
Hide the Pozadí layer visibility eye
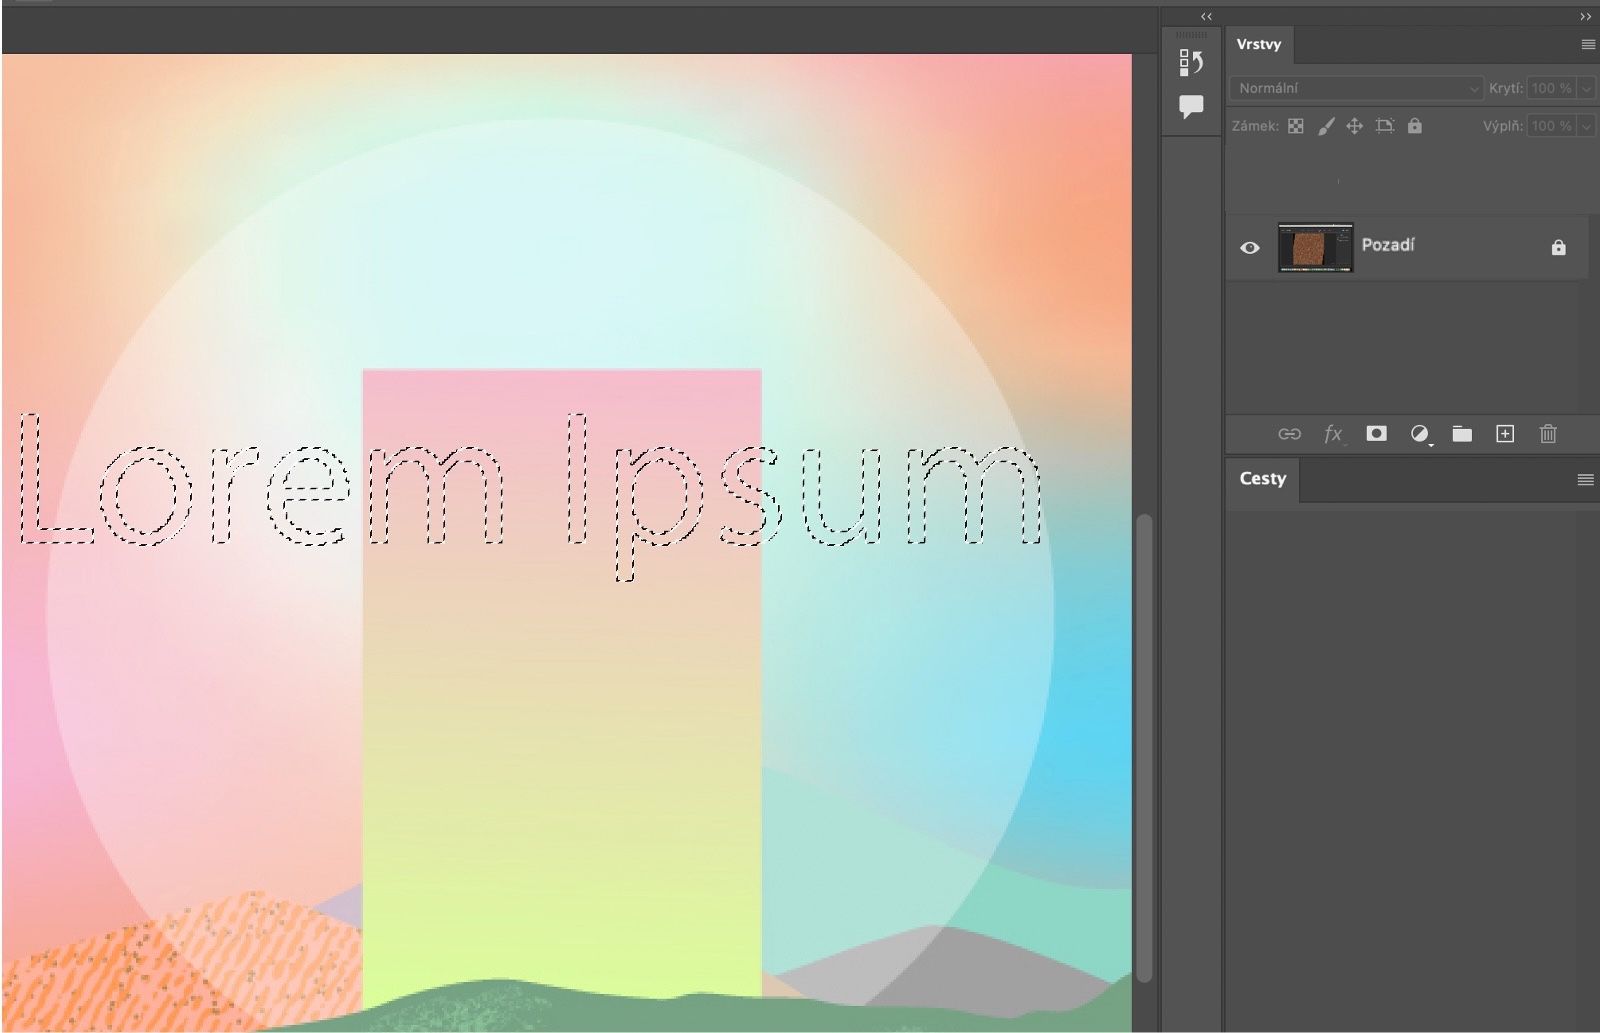pyautogui.click(x=1250, y=247)
